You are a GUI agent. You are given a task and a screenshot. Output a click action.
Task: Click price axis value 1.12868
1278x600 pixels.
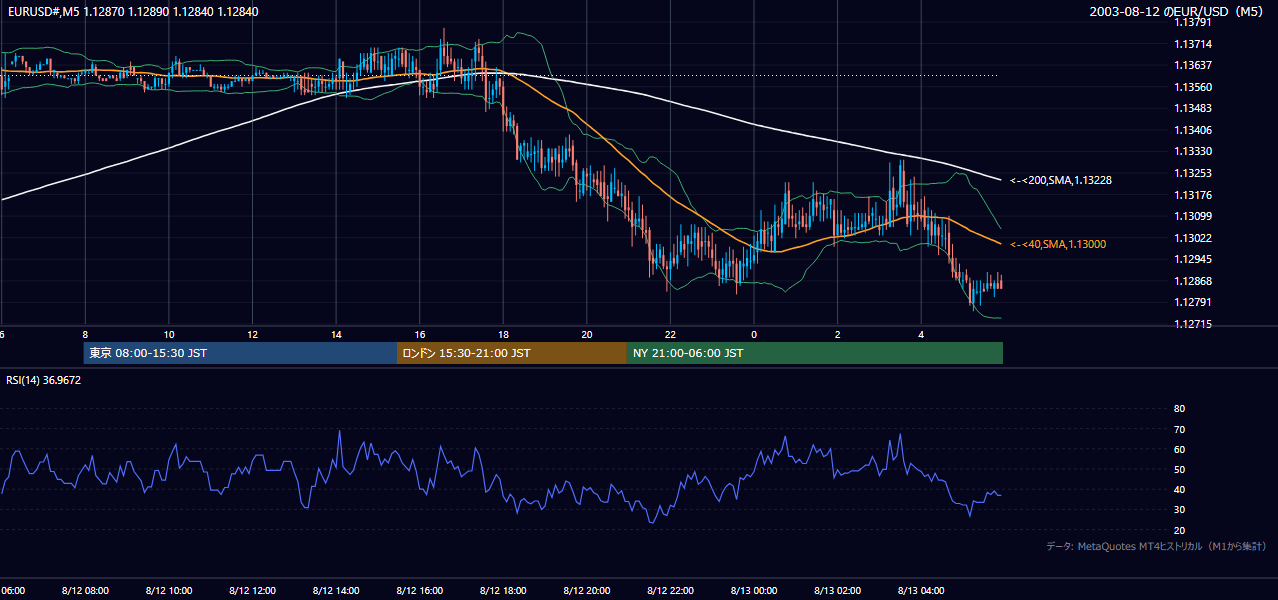click(x=1192, y=281)
